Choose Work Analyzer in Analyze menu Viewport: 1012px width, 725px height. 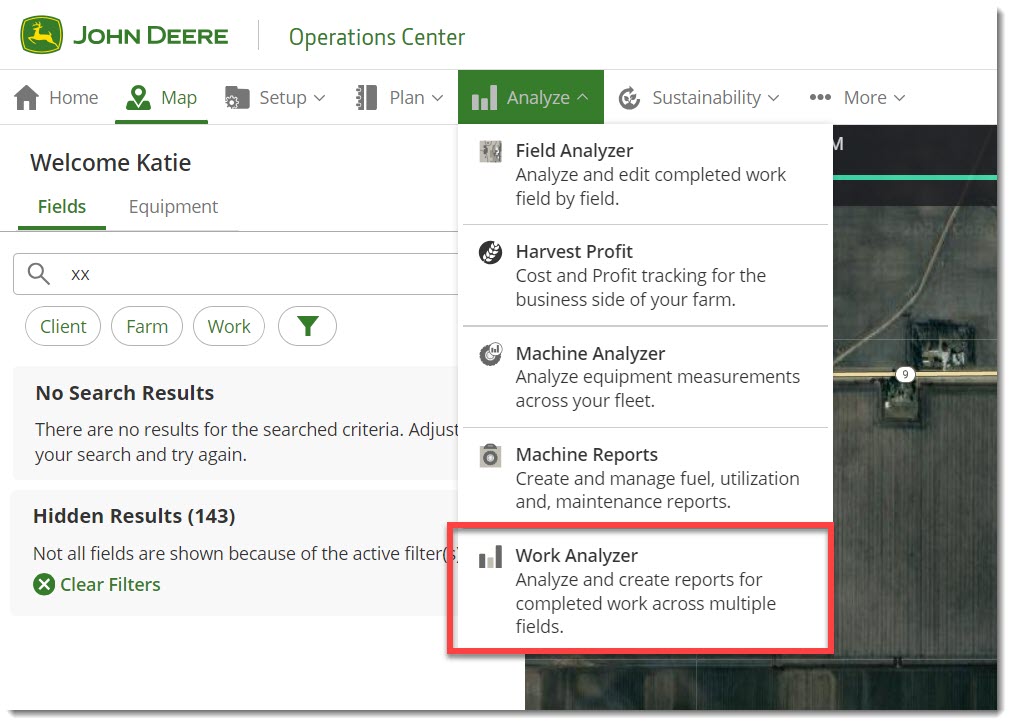576,556
